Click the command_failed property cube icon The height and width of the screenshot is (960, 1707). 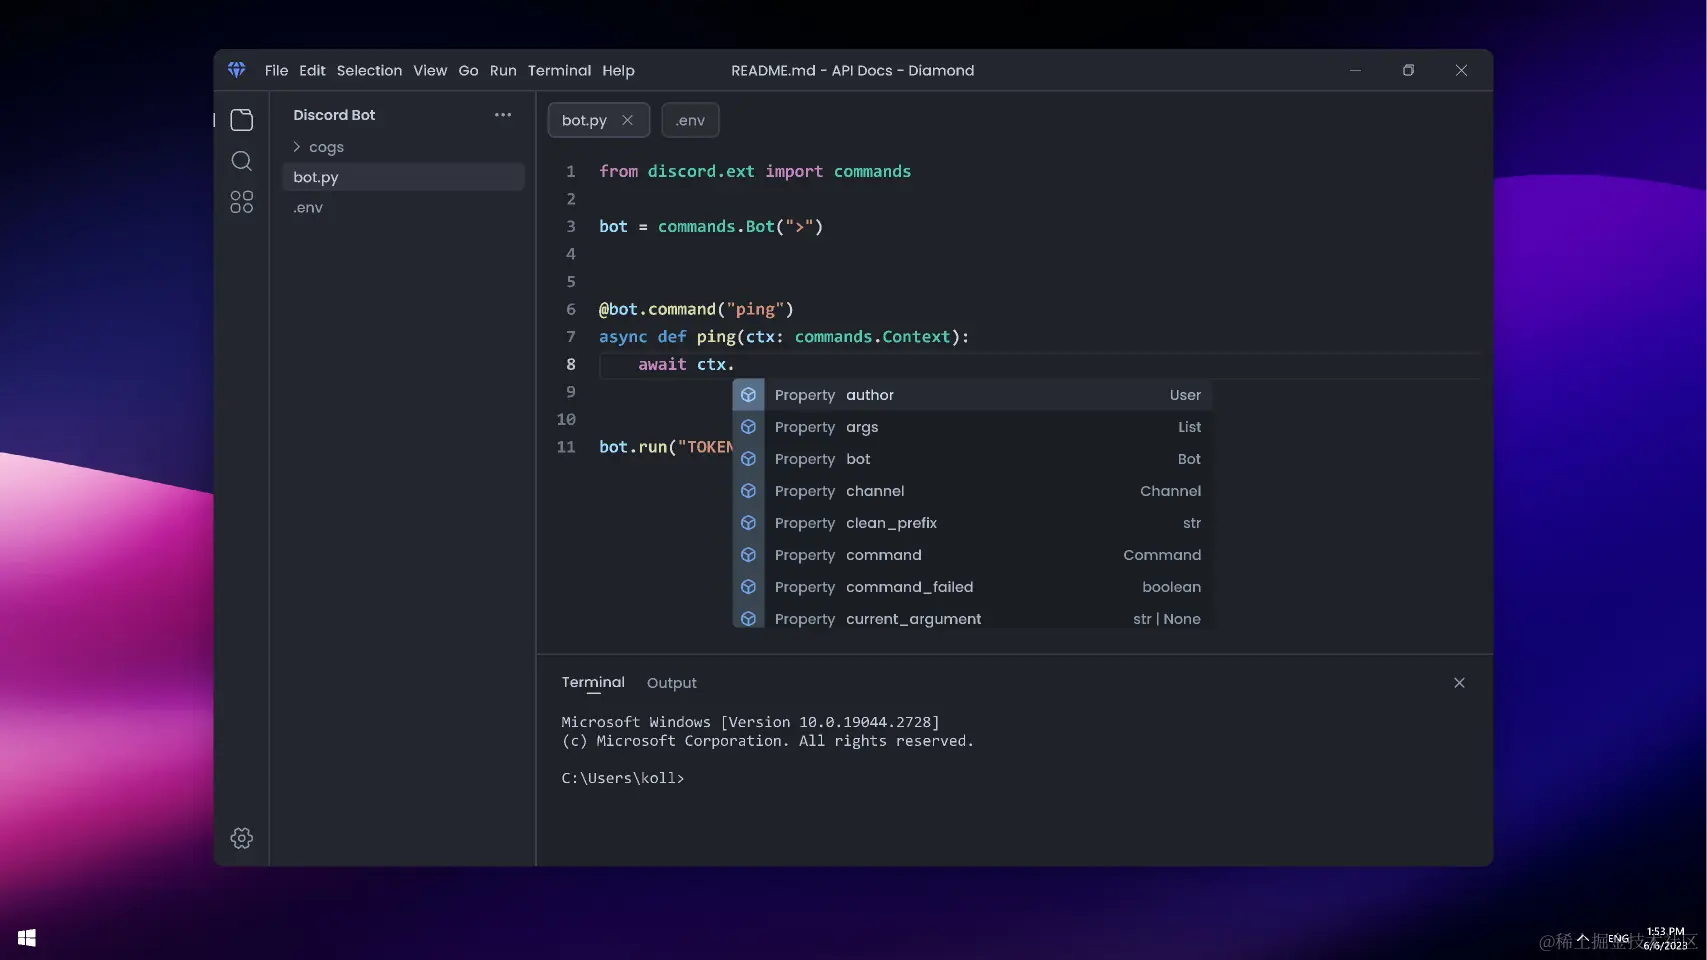pyautogui.click(x=748, y=587)
